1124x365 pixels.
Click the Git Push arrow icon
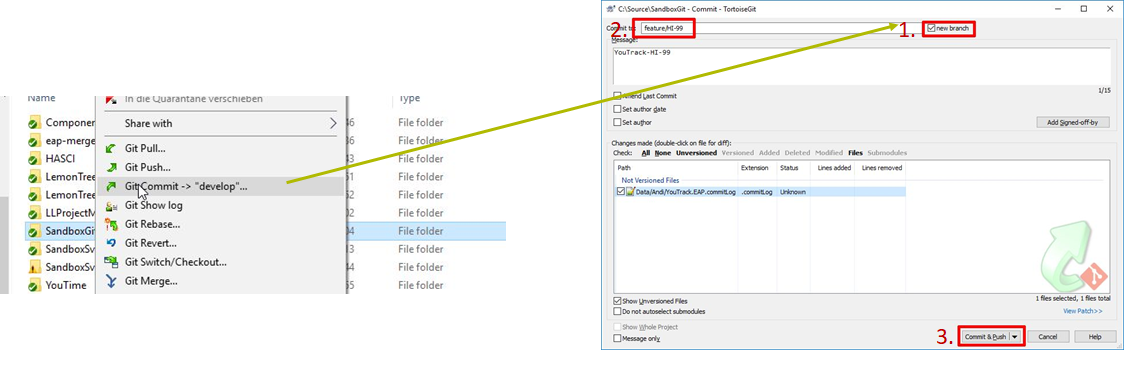[110, 167]
